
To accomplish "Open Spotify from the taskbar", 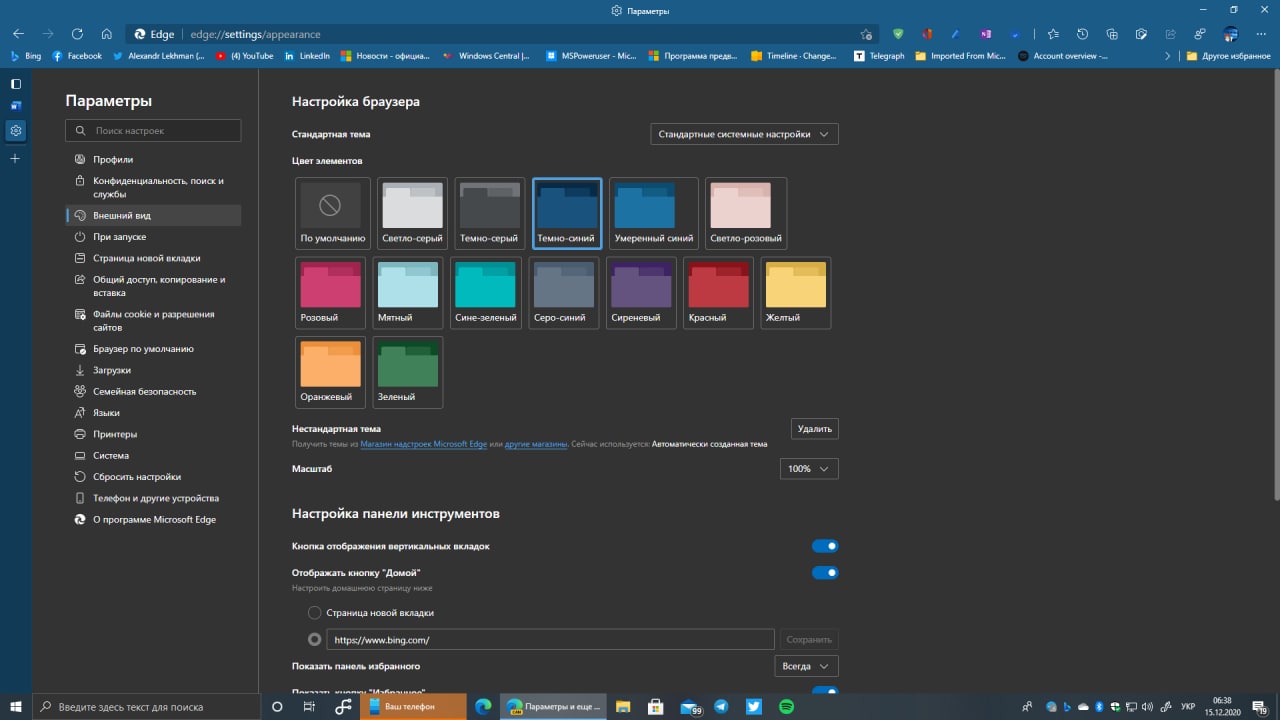I will [787, 706].
